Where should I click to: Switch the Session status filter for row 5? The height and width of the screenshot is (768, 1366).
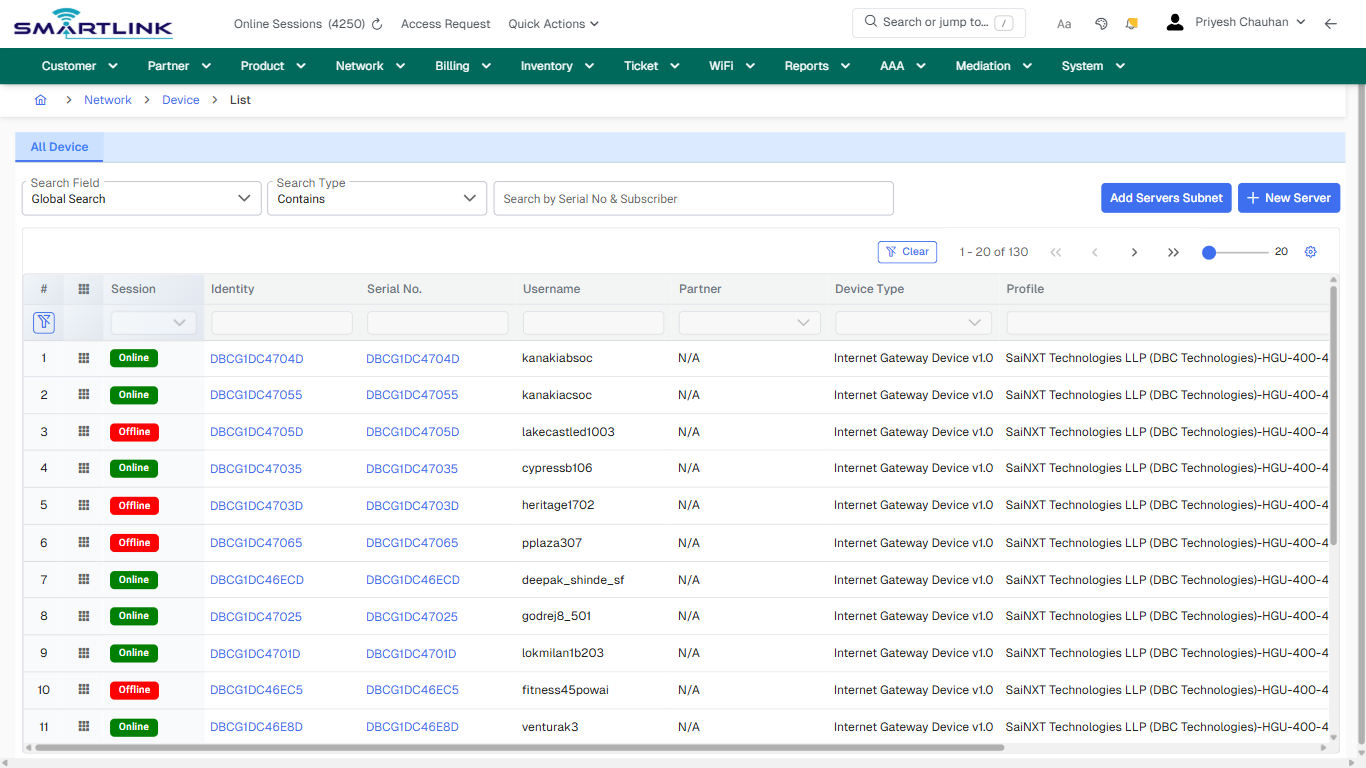pyautogui.click(x=133, y=505)
